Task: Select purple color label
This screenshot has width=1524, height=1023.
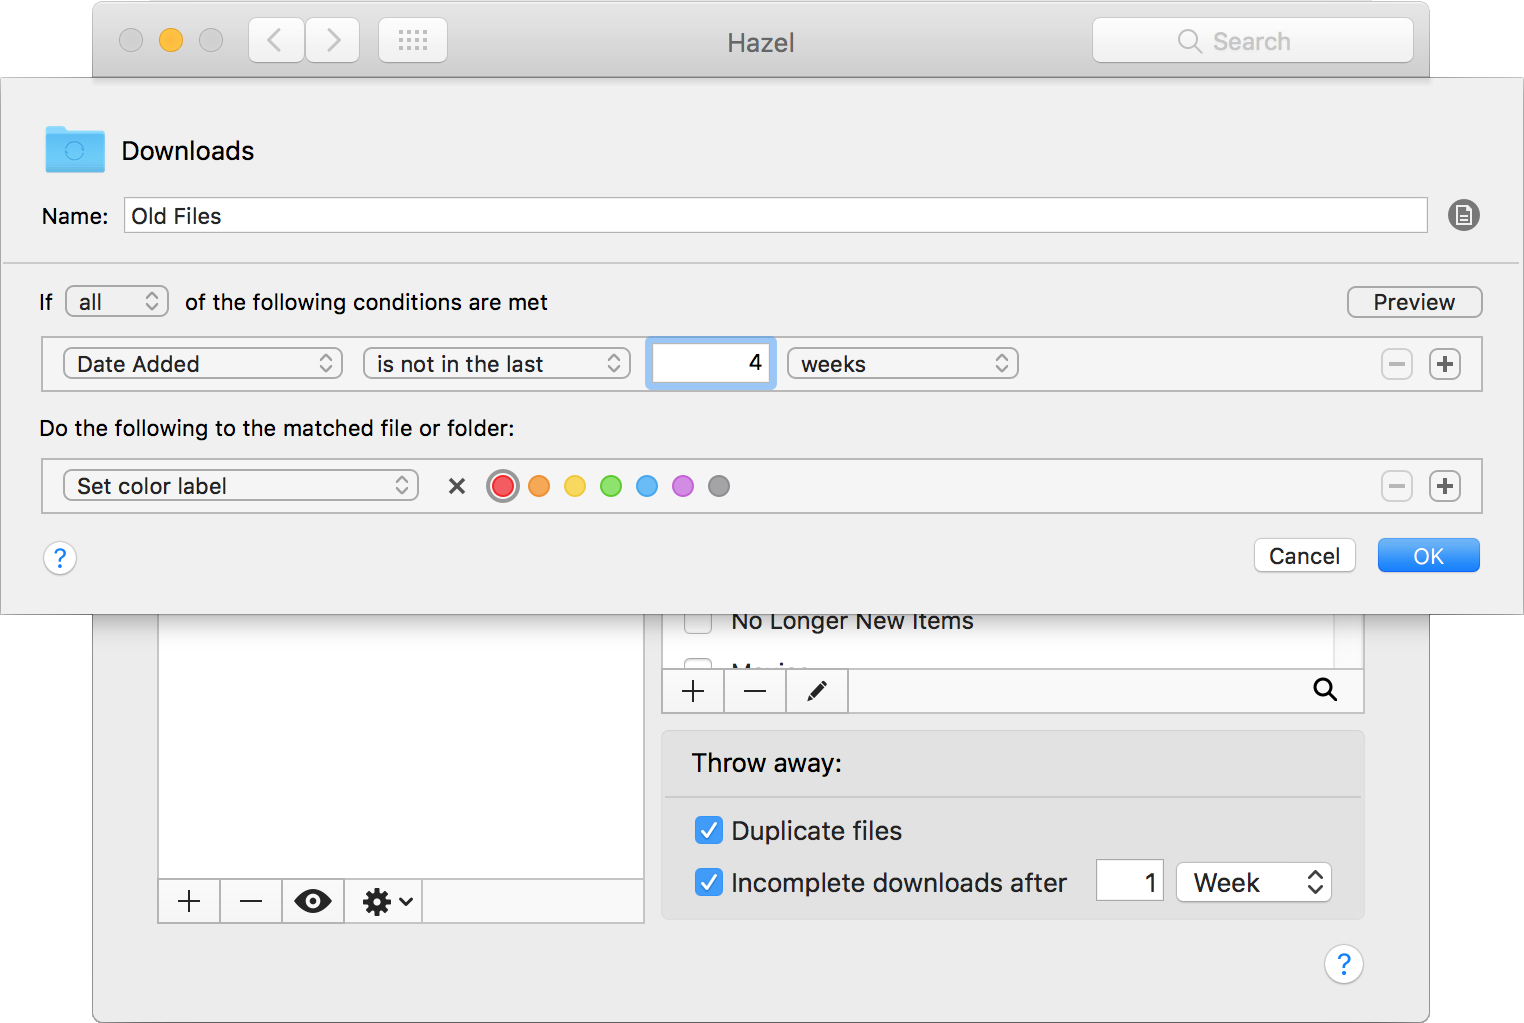Action: point(683,486)
